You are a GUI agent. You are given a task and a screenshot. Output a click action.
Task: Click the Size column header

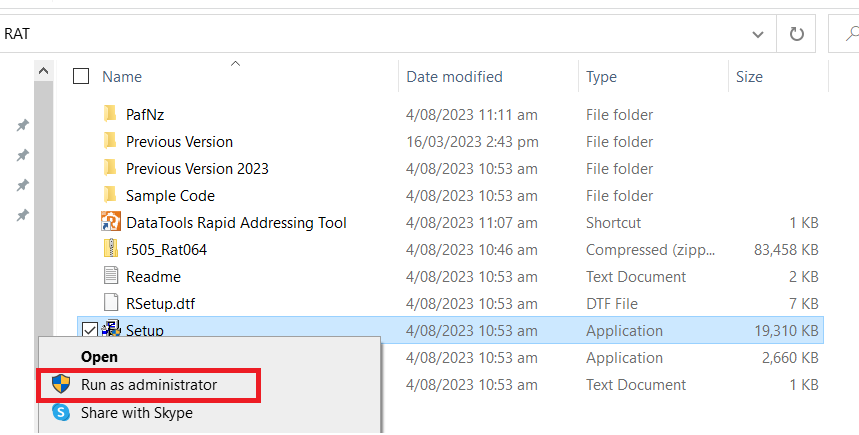click(749, 76)
